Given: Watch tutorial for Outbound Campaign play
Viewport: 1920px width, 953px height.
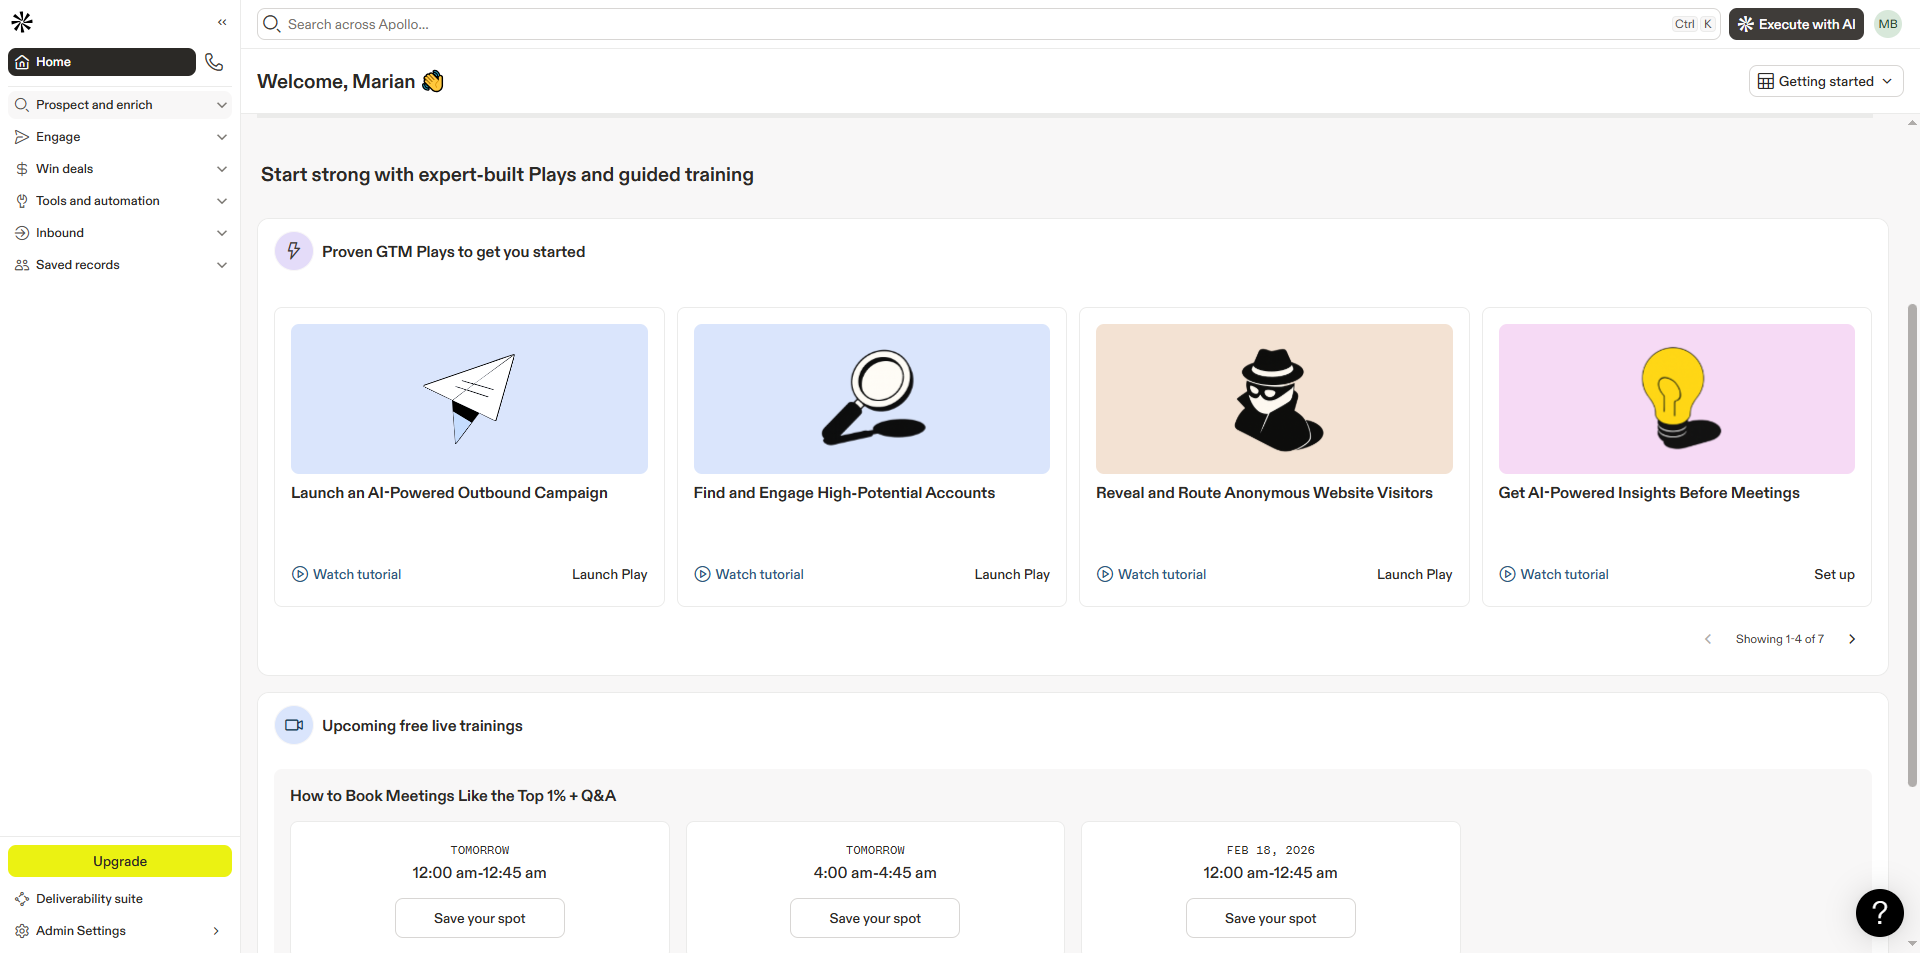Looking at the screenshot, I should point(347,574).
